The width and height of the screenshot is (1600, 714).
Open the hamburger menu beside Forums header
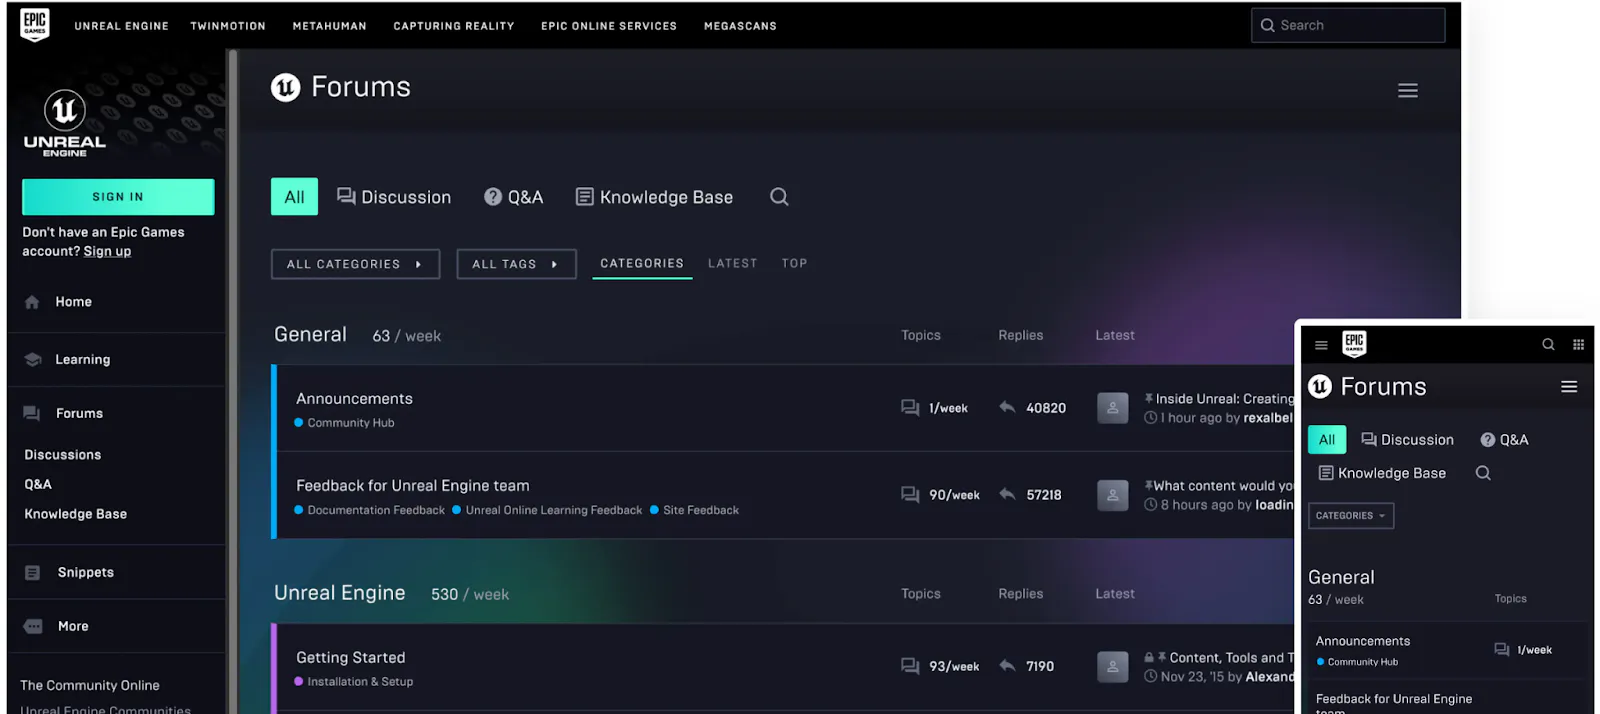click(1407, 91)
